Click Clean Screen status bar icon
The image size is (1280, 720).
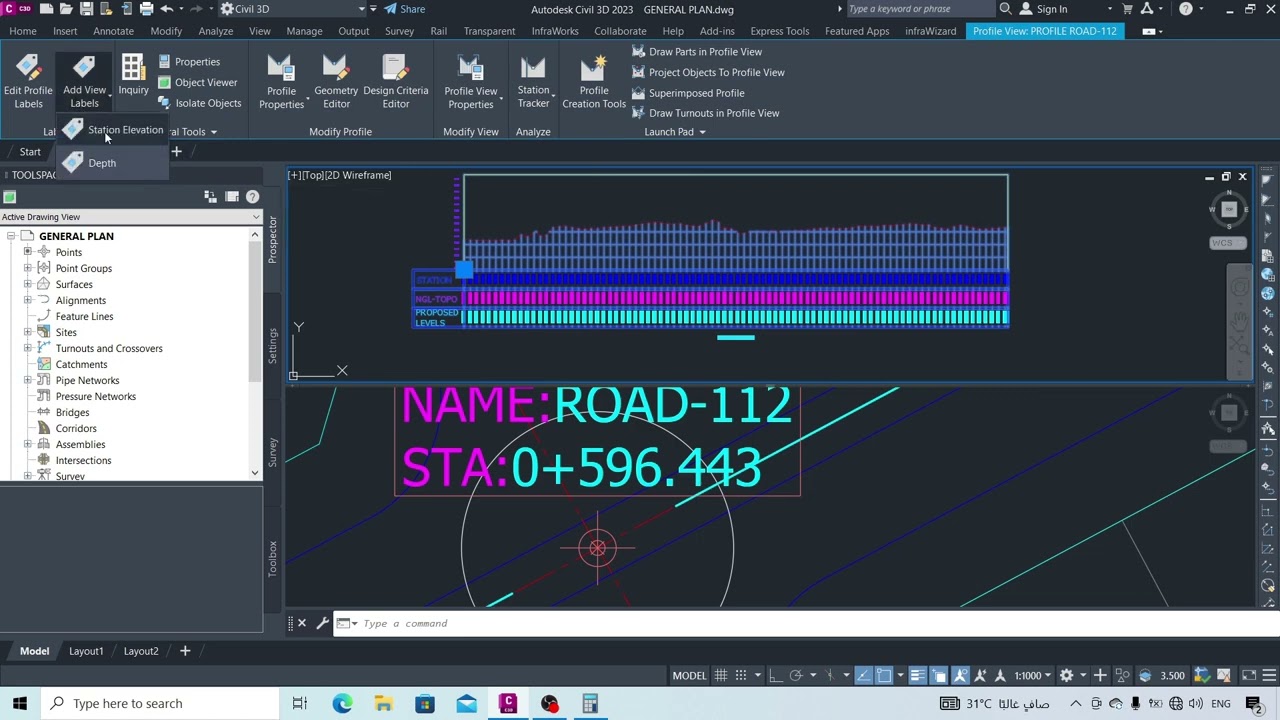pos(1250,675)
